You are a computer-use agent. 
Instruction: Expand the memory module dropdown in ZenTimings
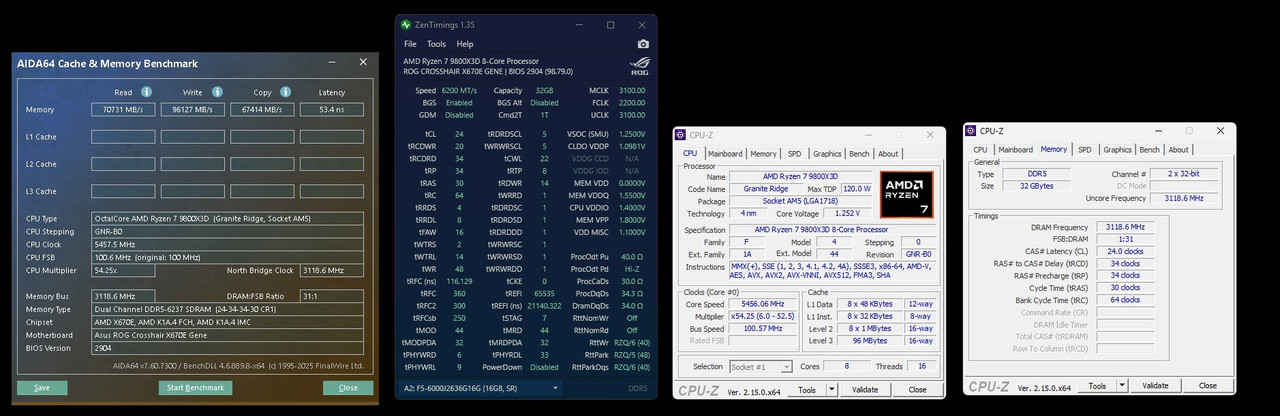coord(555,387)
